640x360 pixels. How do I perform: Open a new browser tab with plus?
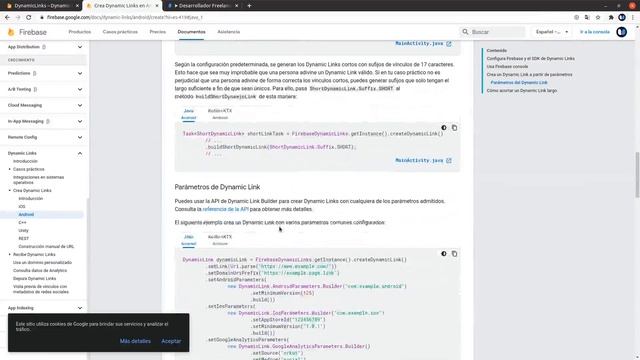[x=249, y=6]
